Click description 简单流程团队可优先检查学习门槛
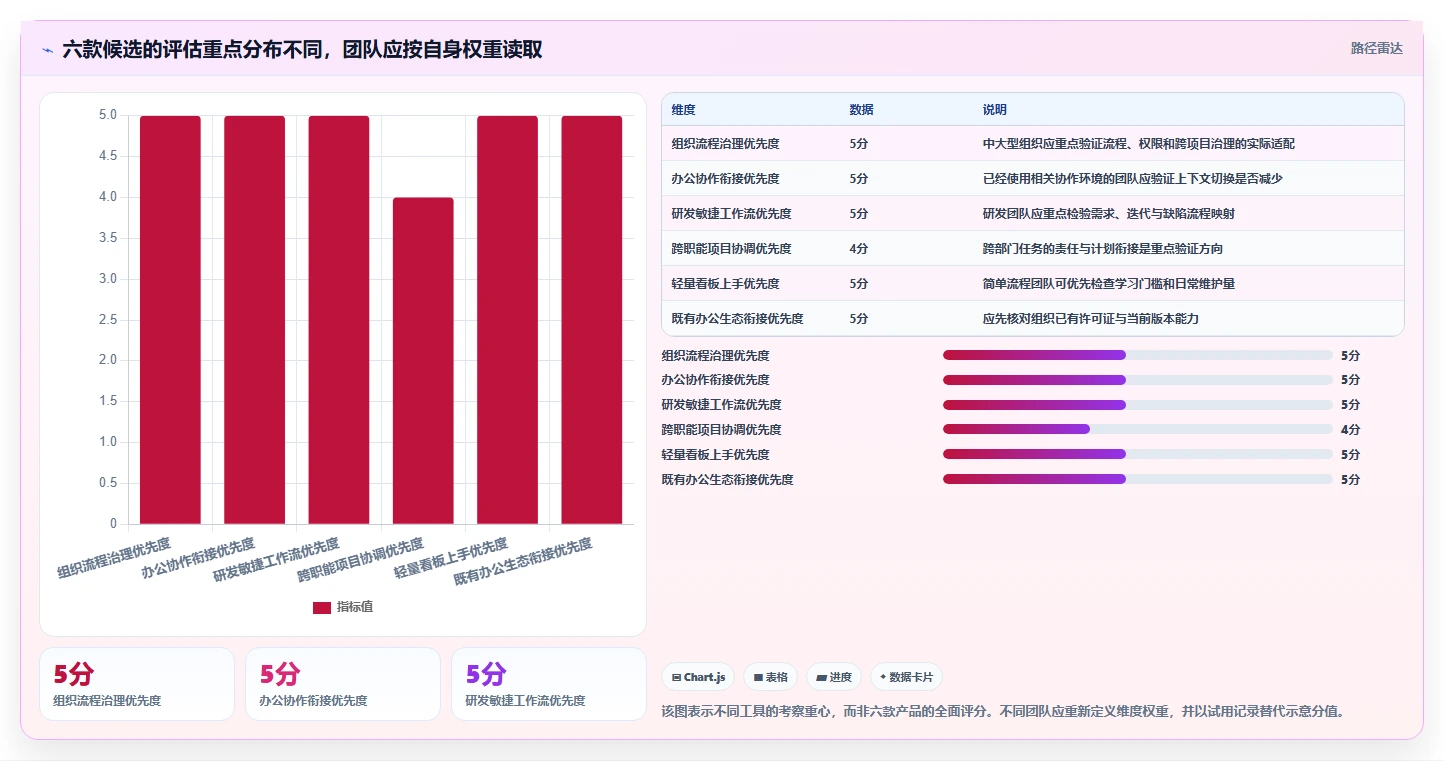 [1109, 284]
